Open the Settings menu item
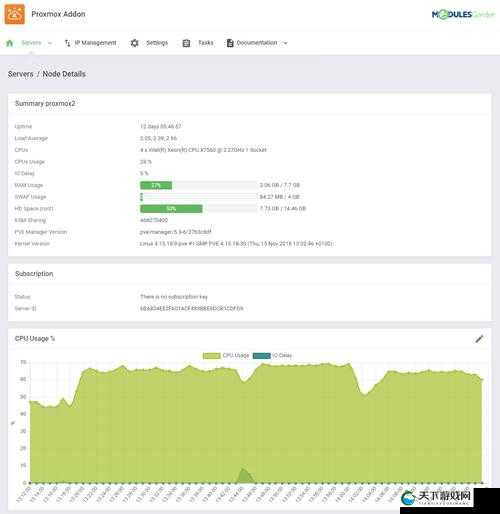 click(x=157, y=43)
